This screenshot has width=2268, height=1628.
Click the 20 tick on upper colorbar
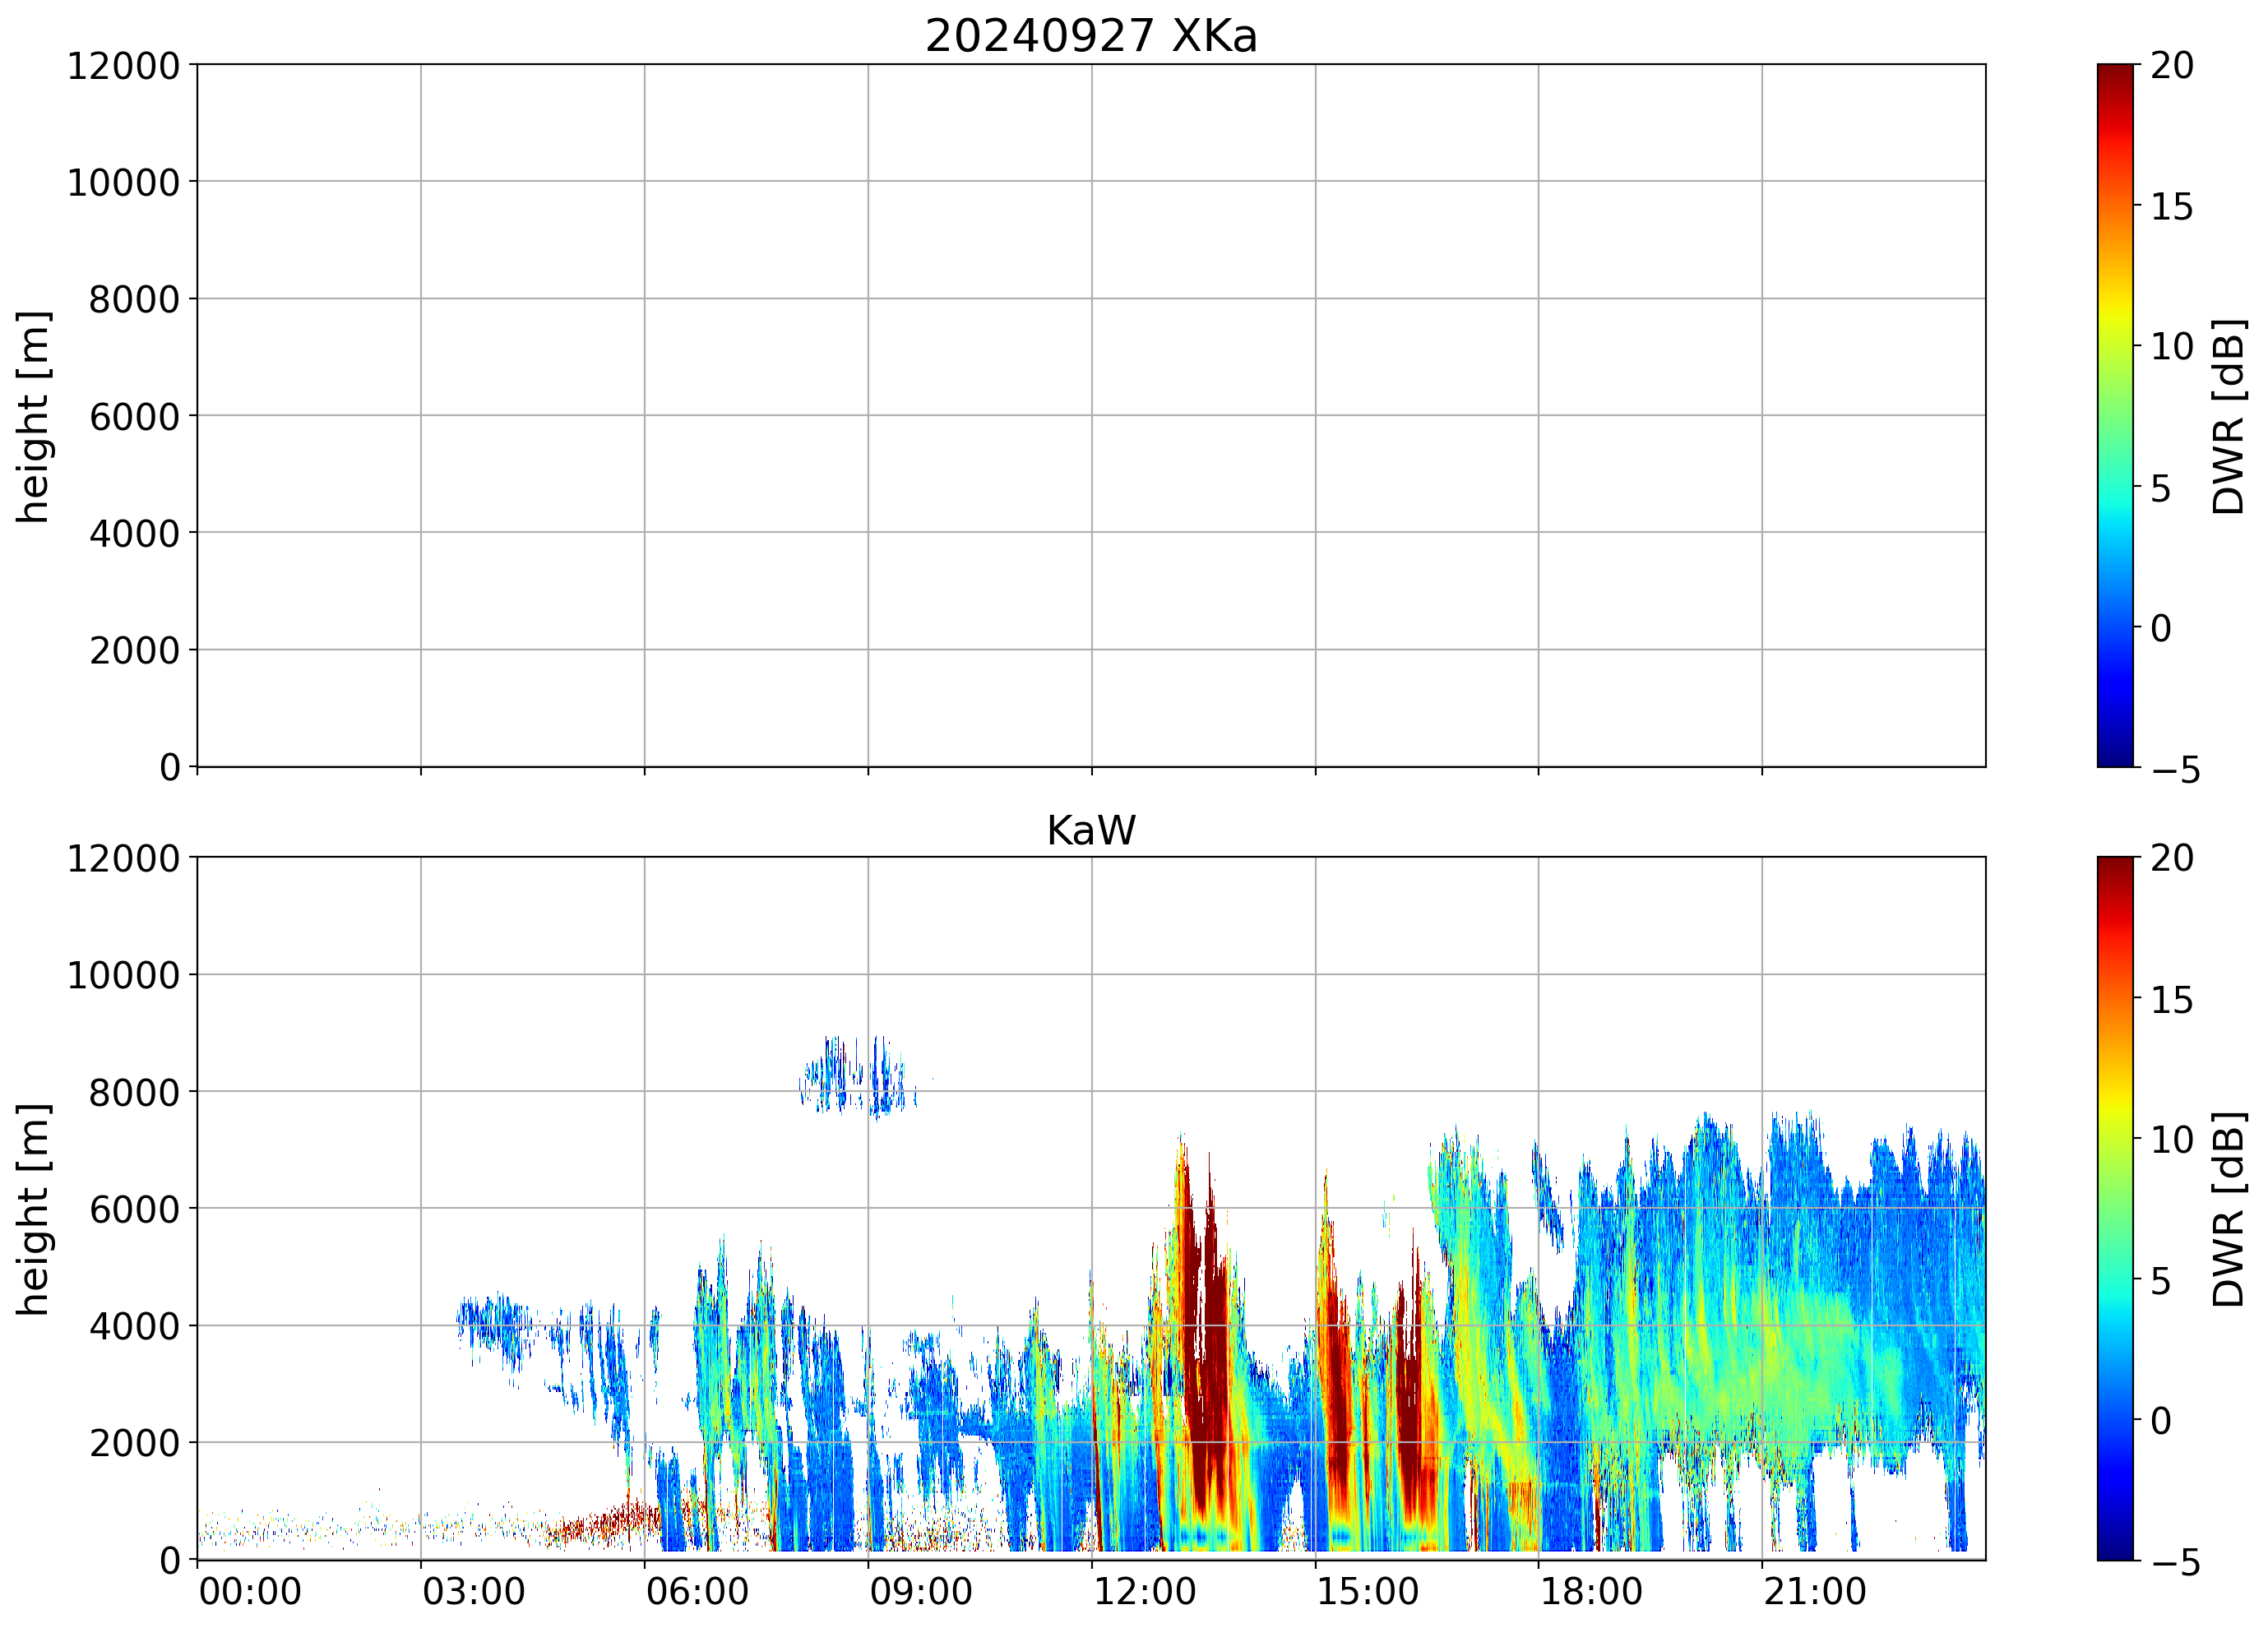point(2172,66)
